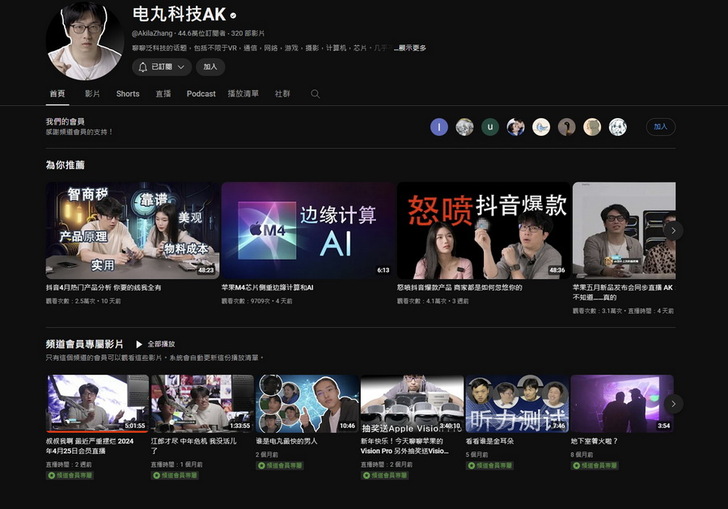Open video title 谁是电丸最快的男人

(x=286, y=441)
